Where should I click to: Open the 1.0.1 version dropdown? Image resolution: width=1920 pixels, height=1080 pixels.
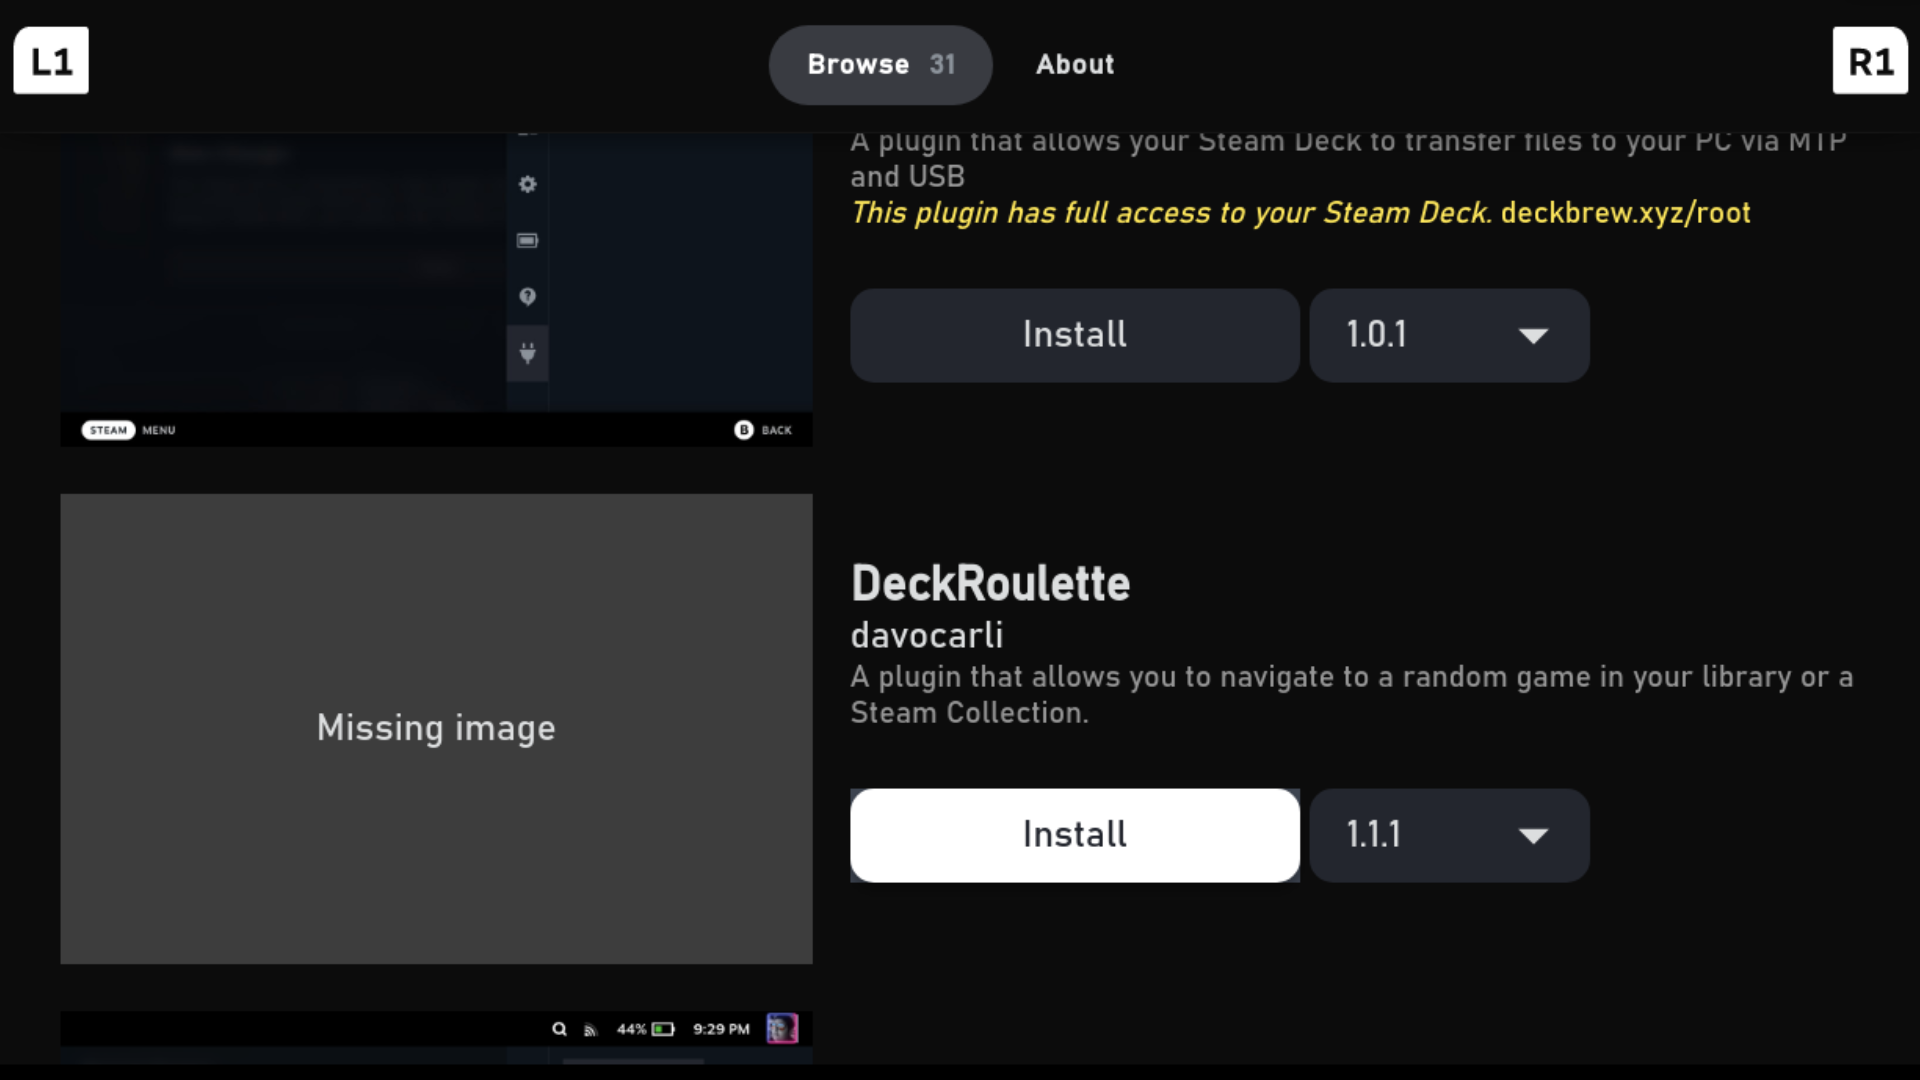coord(1448,335)
